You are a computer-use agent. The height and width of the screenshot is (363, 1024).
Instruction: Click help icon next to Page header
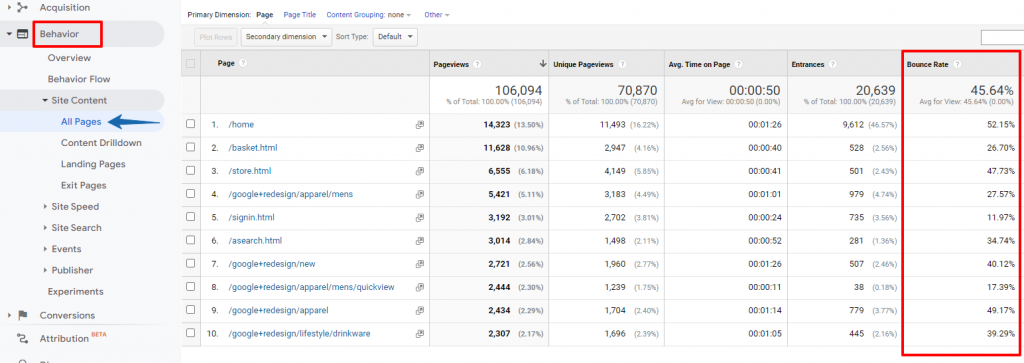click(243, 63)
